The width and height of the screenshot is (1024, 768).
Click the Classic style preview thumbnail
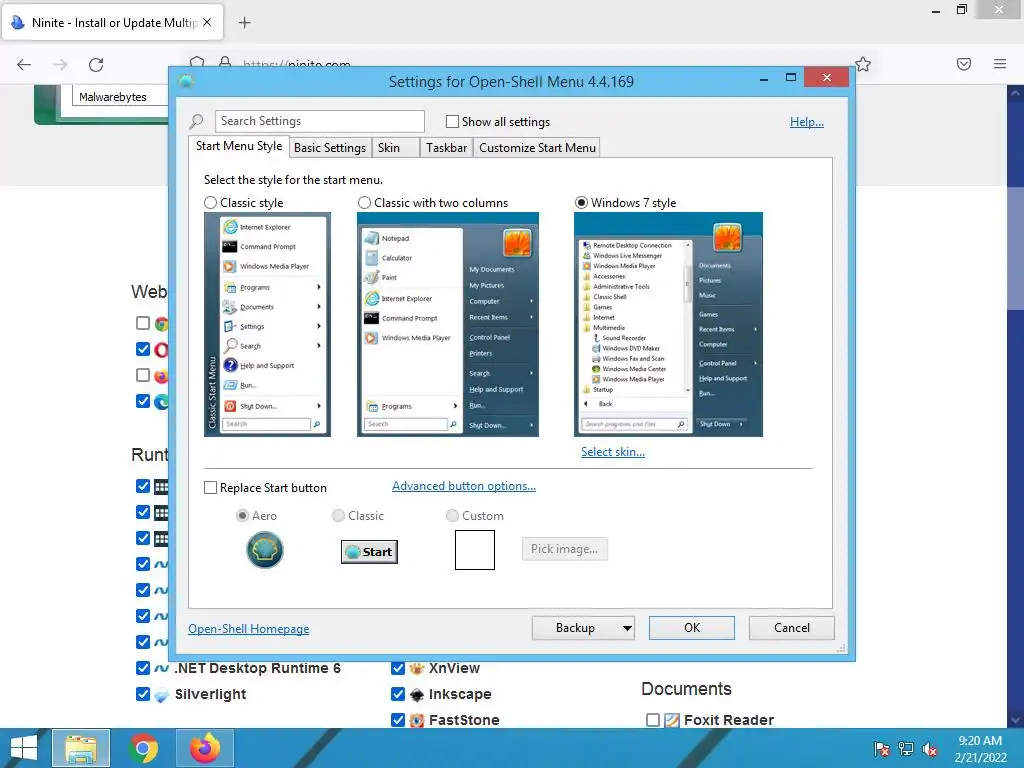(267, 325)
